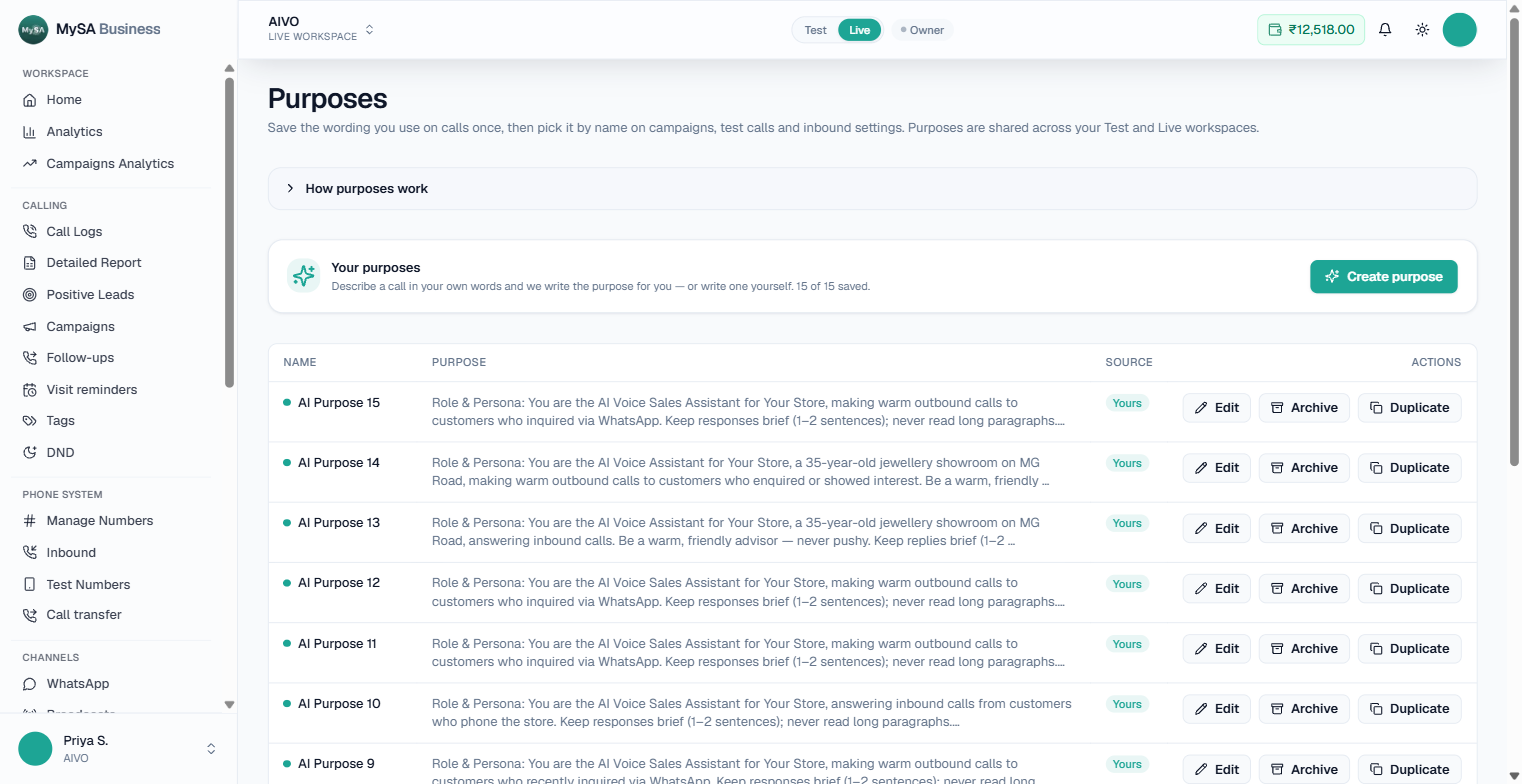Image resolution: width=1522 pixels, height=784 pixels.
Task: Toggle light/dark theme sun icon
Action: [x=1422, y=30]
